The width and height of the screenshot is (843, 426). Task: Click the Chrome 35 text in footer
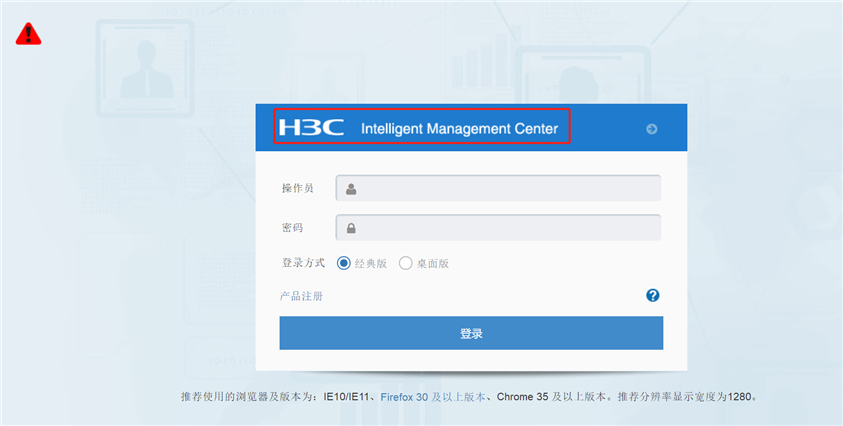click(523, 397)
